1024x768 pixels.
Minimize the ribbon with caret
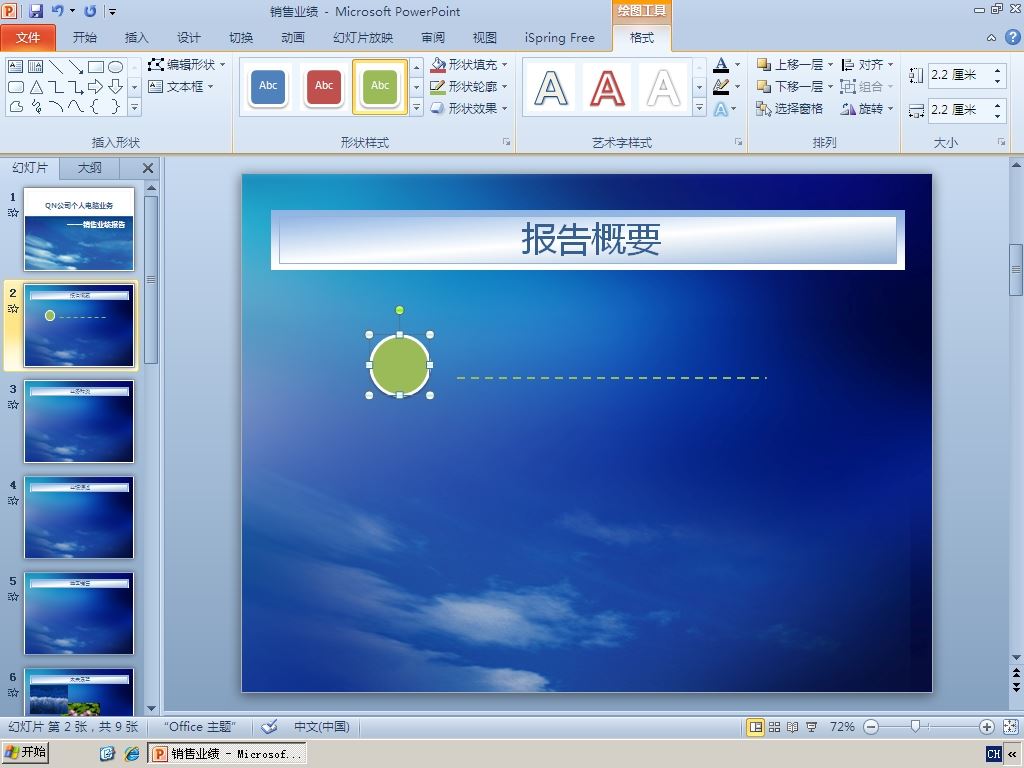point(991,38)
